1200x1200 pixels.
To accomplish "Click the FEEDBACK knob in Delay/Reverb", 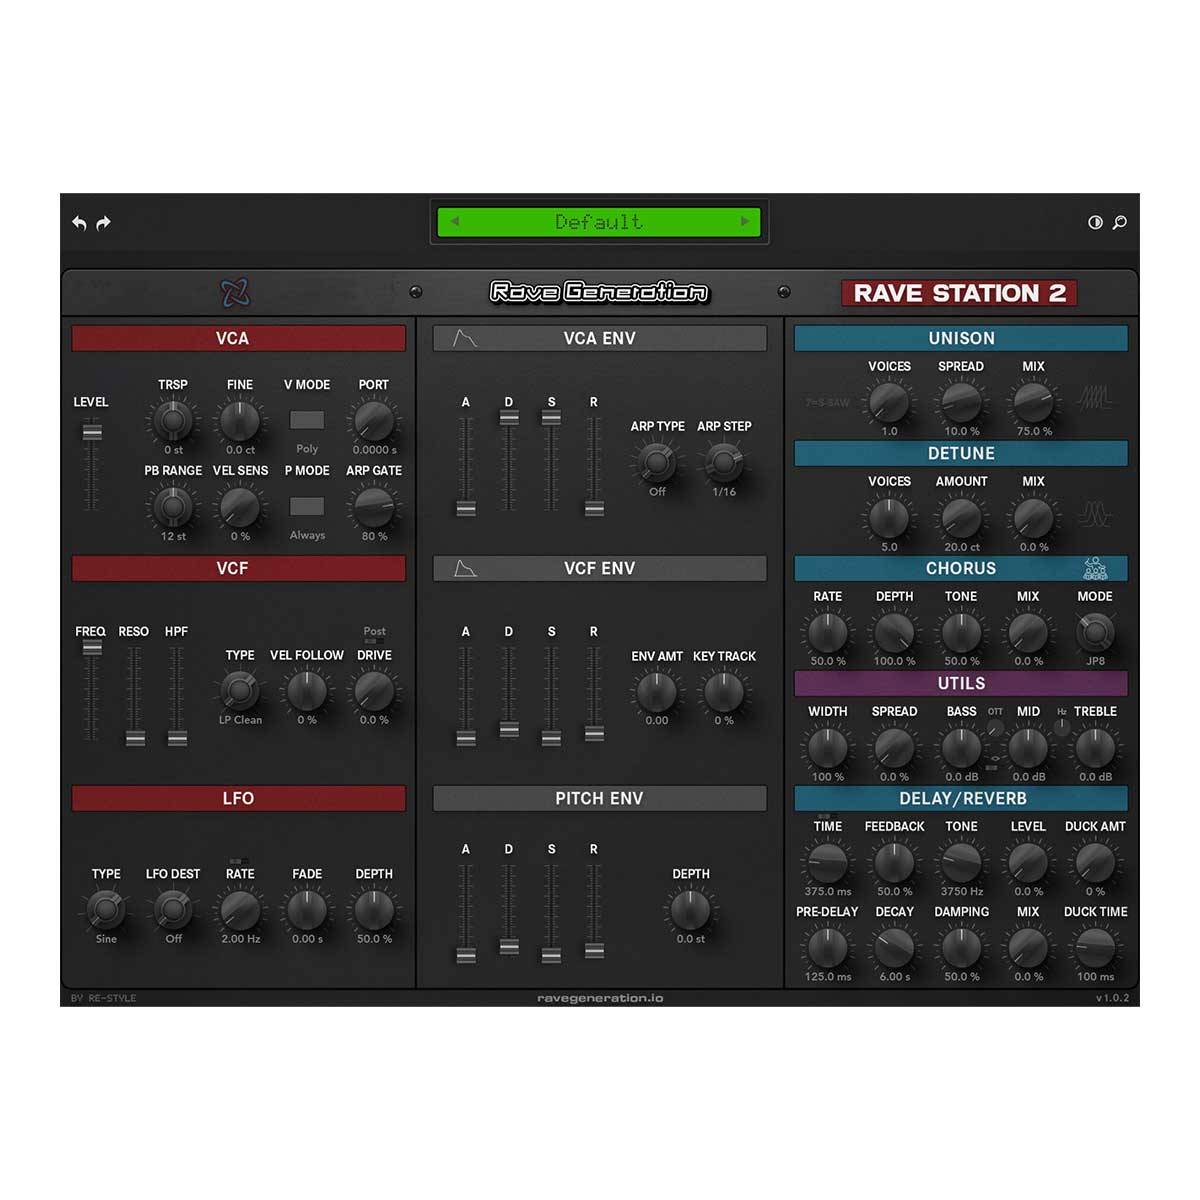I will (894, 862).
